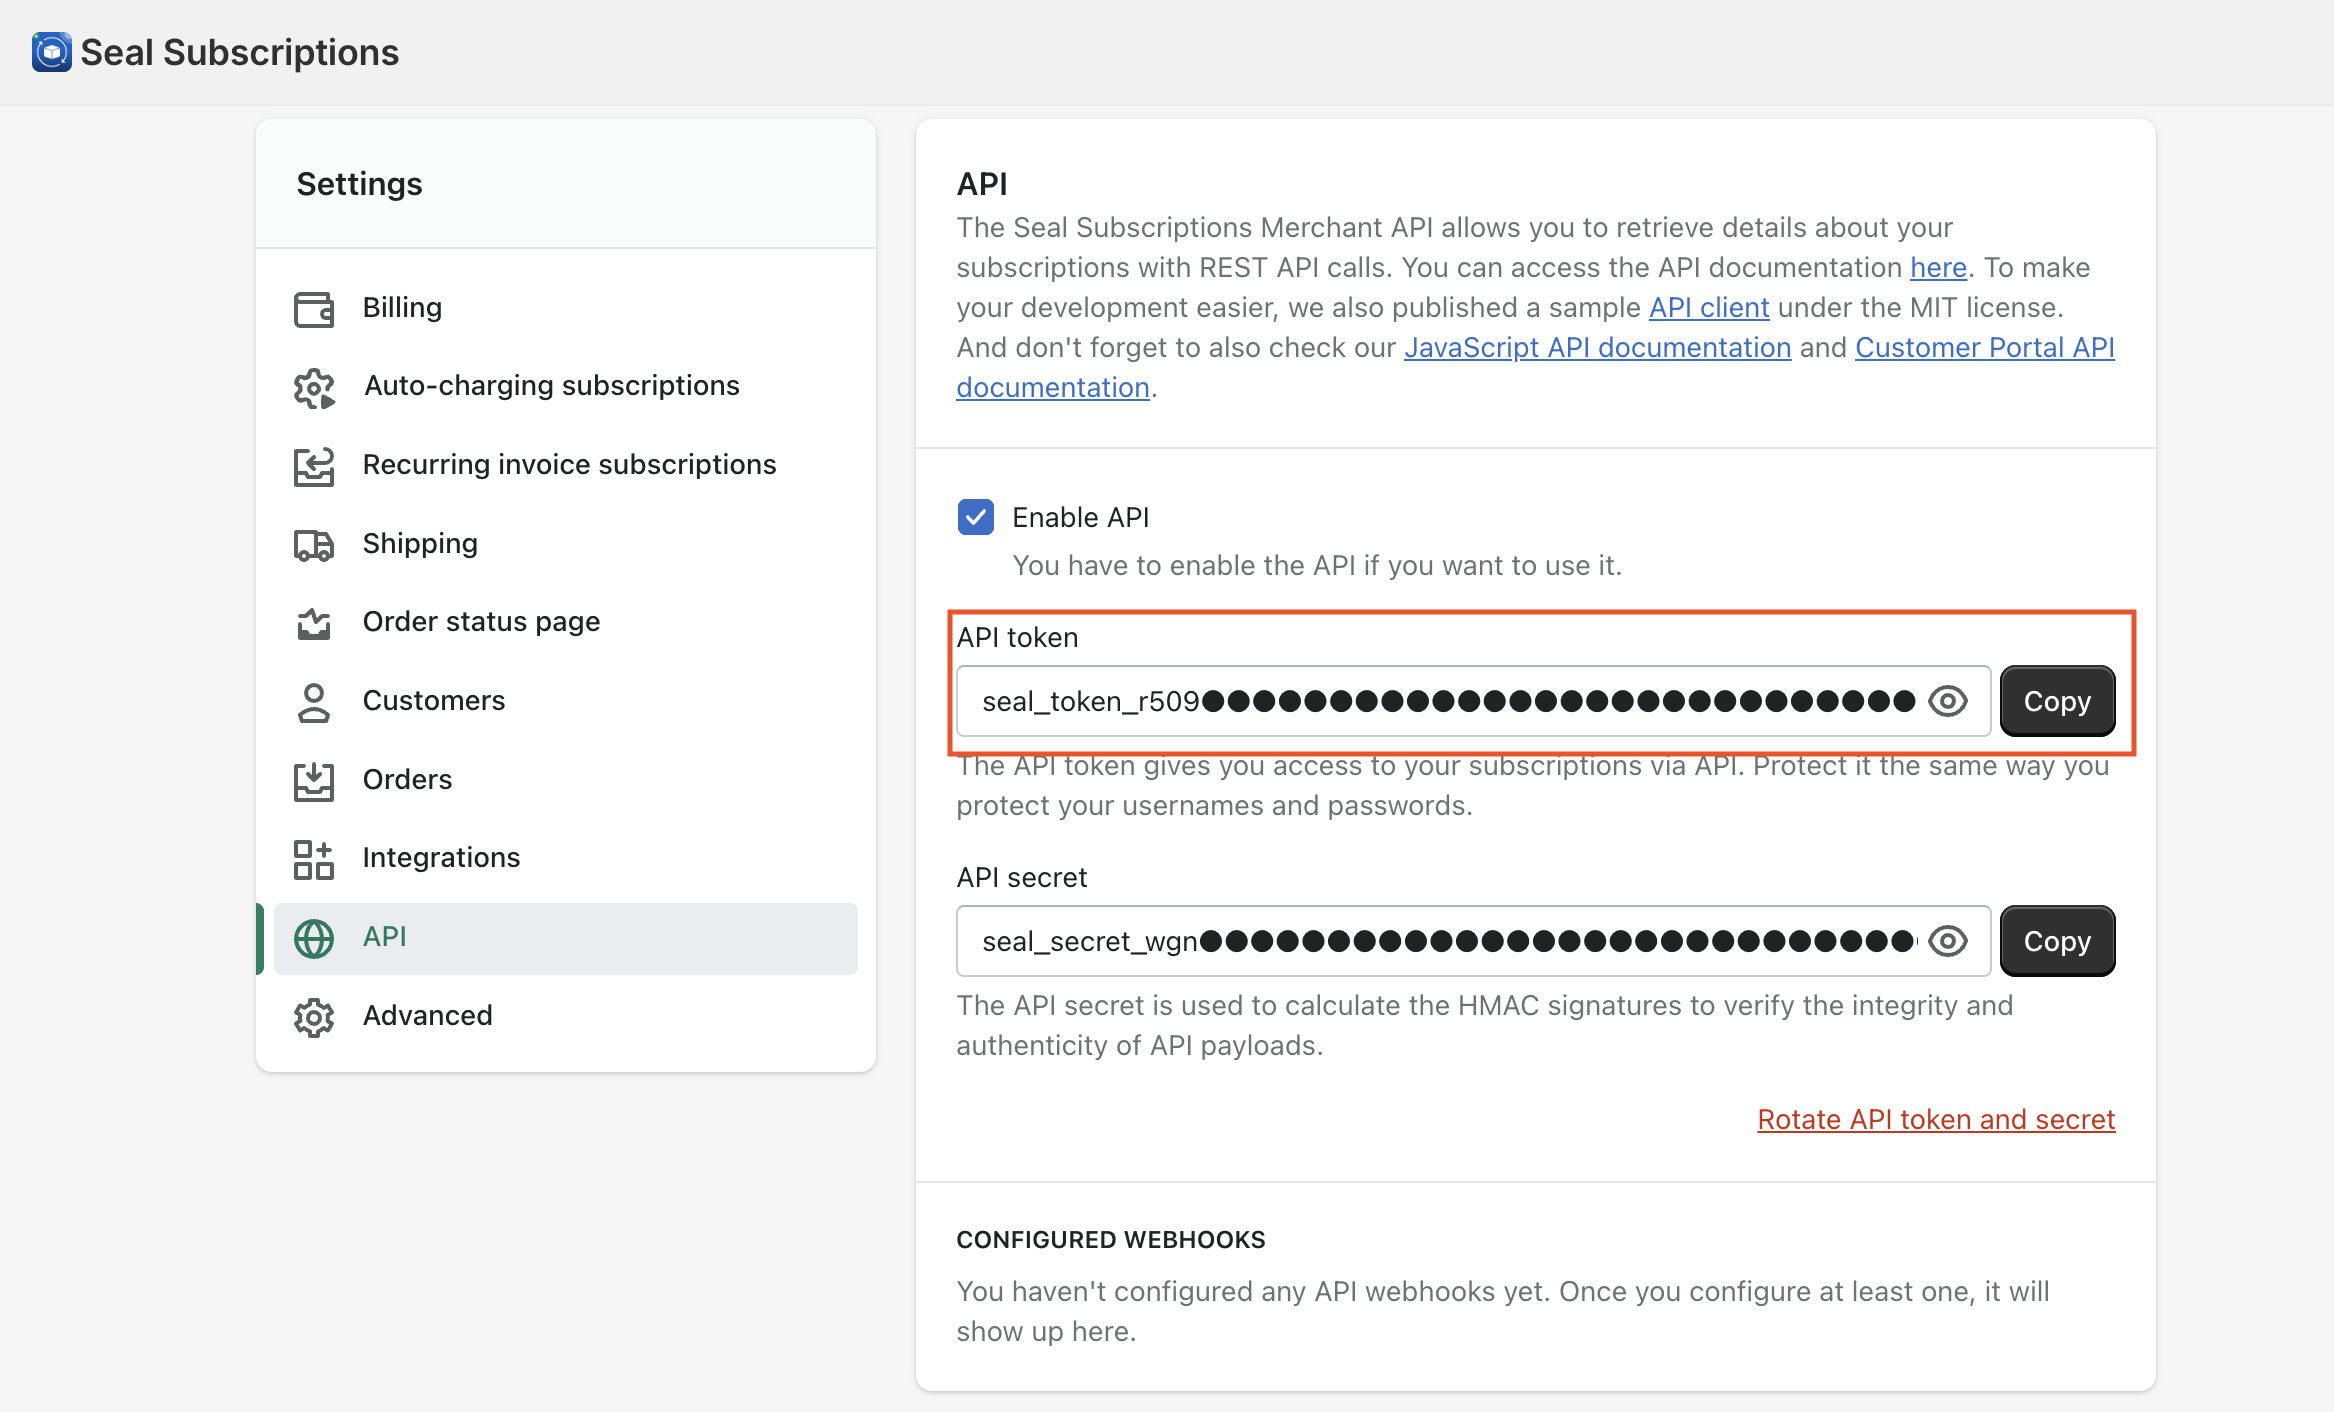Copy the API token

[2057, 701]
